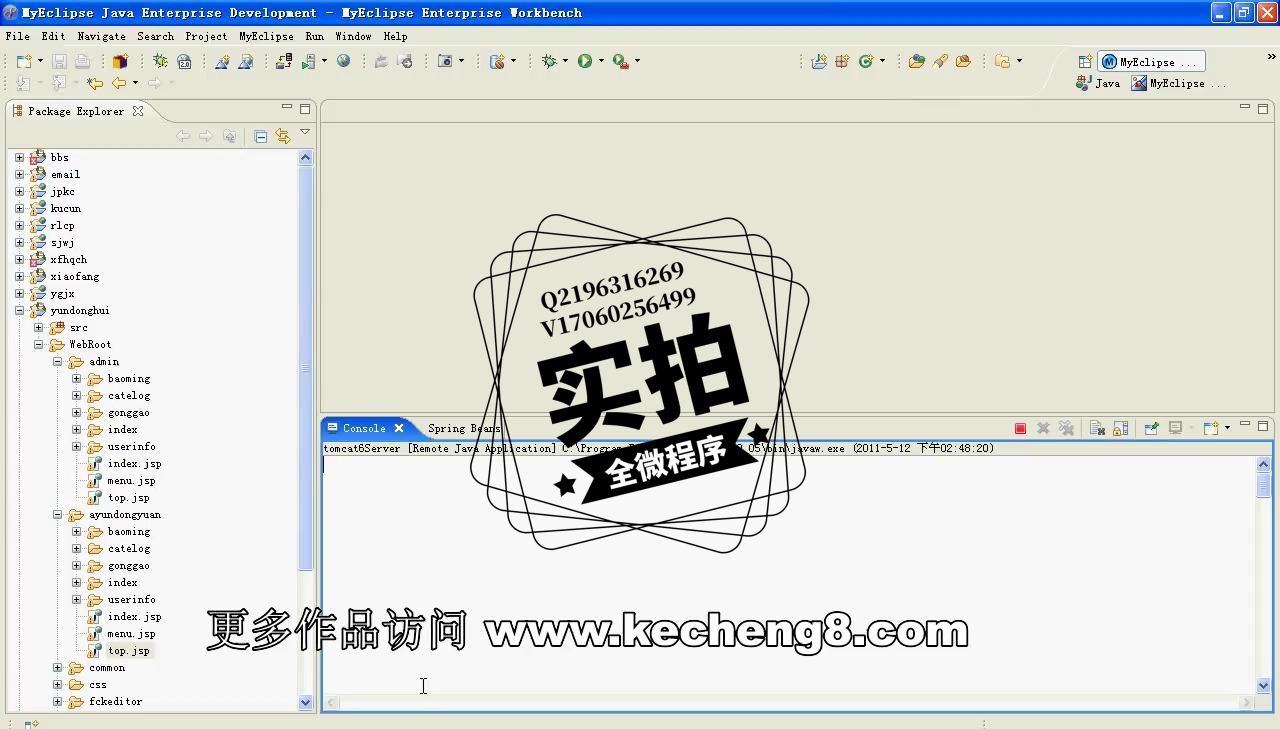Image resolution: width=1280 pixels, height=729 pixels.
Task: Select the css folder
Action: tap(97, 684)
